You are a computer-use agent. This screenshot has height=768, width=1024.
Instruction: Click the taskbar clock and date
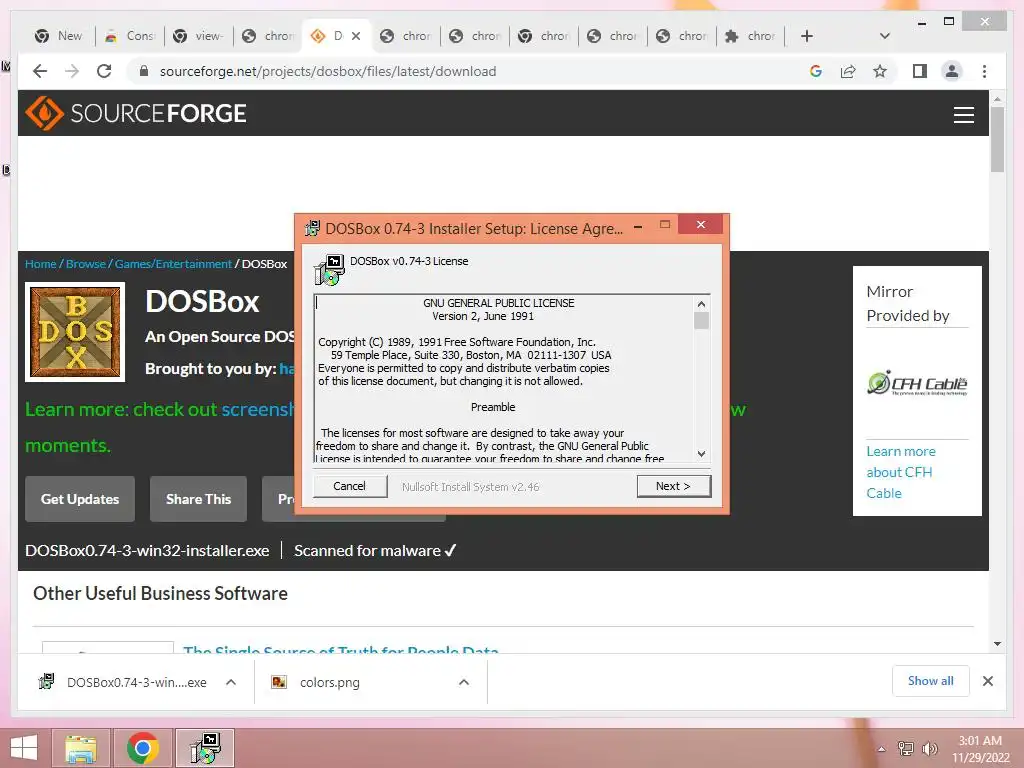980,749
